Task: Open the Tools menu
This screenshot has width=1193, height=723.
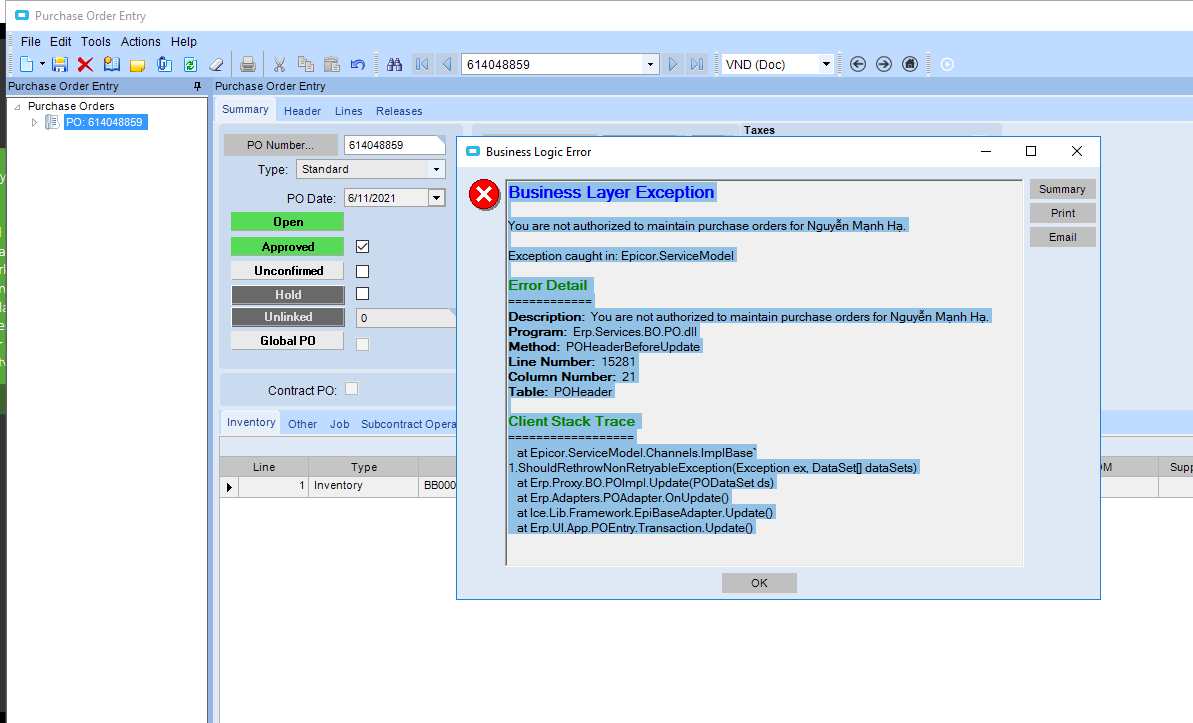Action: tap(96, 42)
